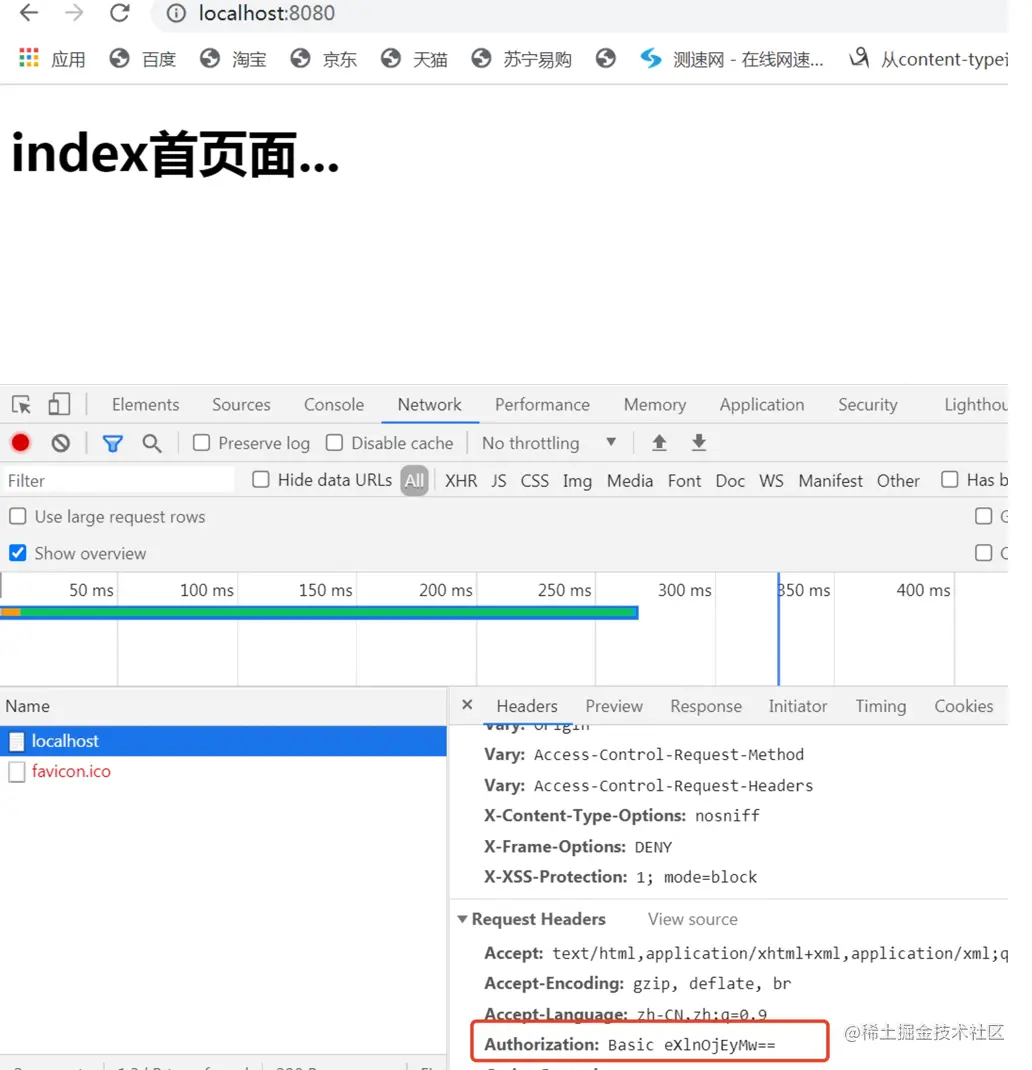Click the export HAR download icon
This screenshot has width=1032, height=1070.
(699, 443)
